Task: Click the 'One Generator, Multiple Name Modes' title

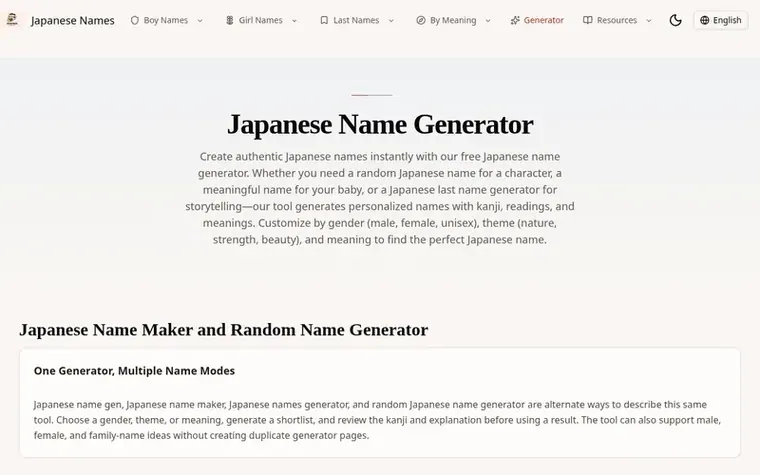Action: click(x=134, y=371)
